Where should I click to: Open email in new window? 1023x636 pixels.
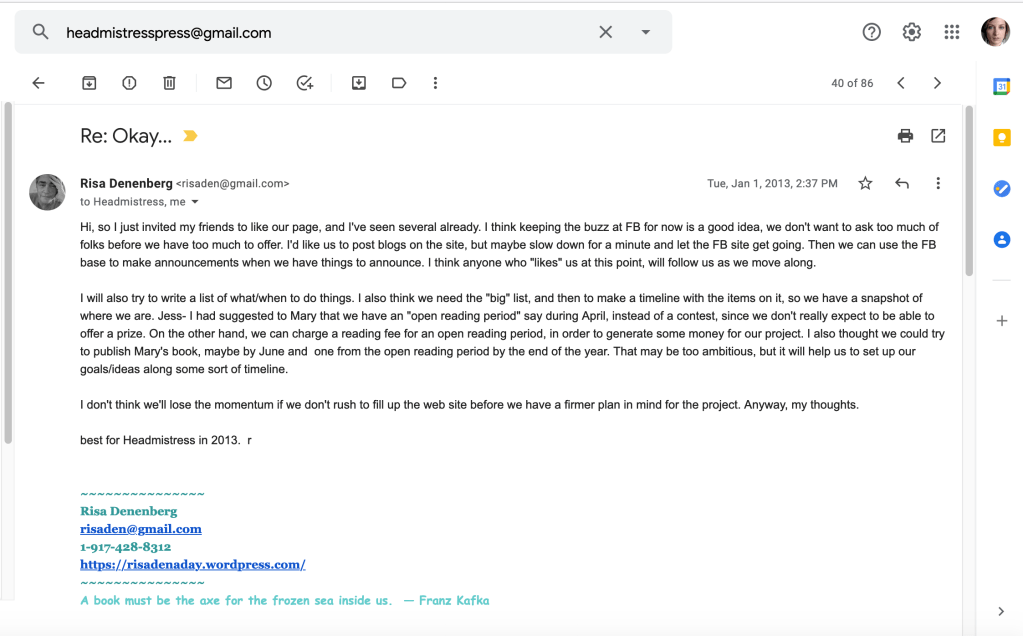coord(938,136)
